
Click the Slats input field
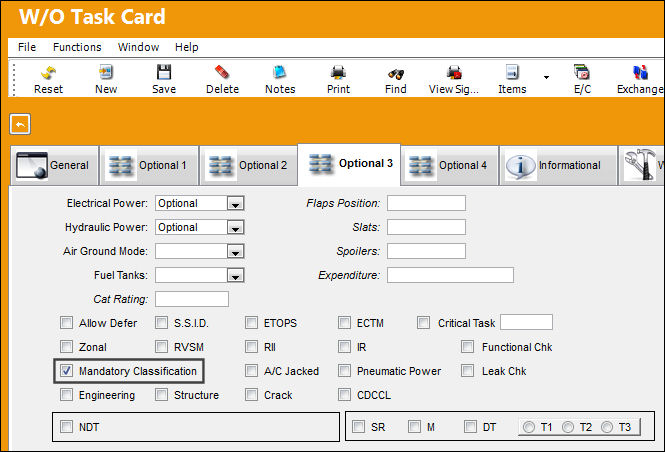point(426,227)
